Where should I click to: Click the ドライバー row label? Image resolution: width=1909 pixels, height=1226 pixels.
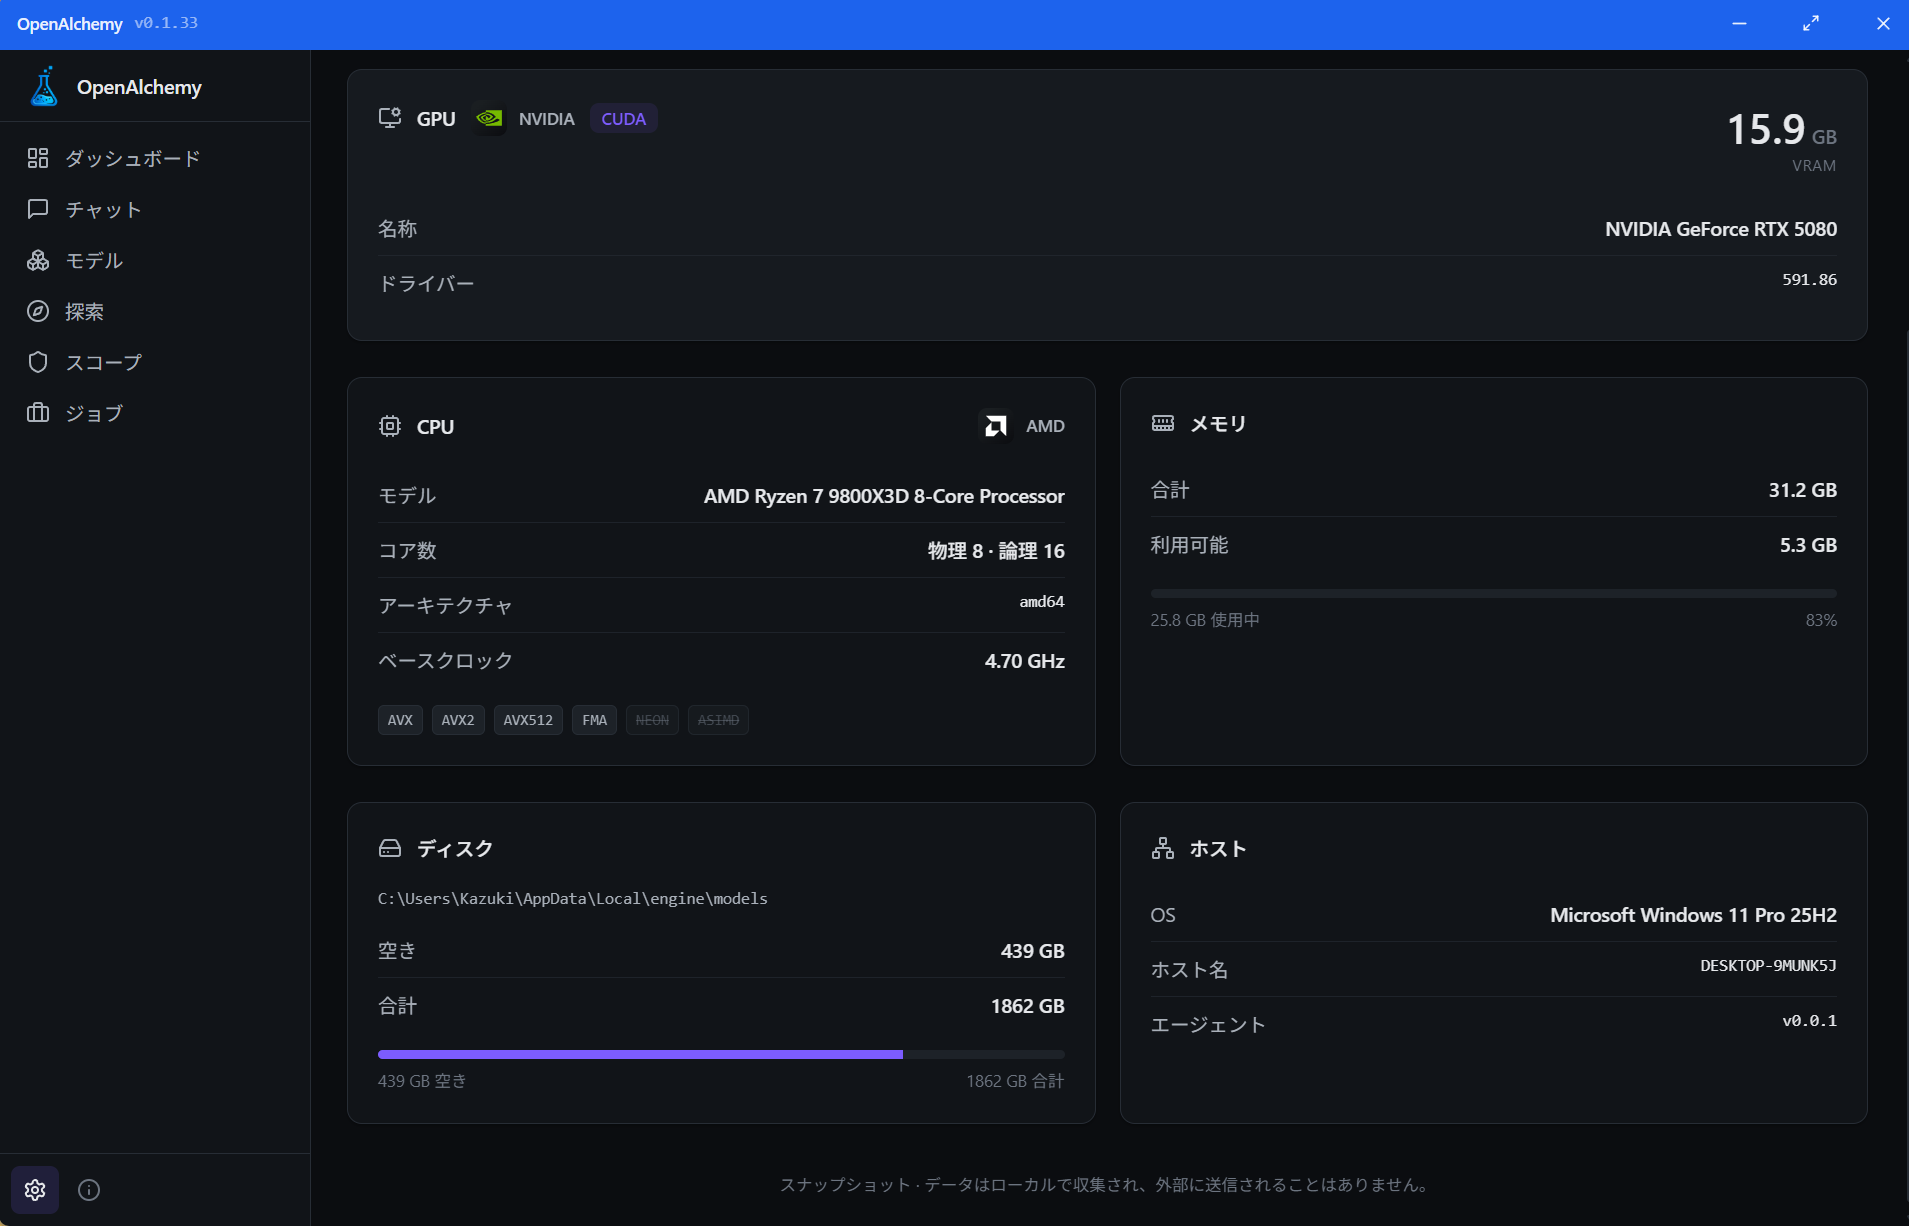click(426, 284)
